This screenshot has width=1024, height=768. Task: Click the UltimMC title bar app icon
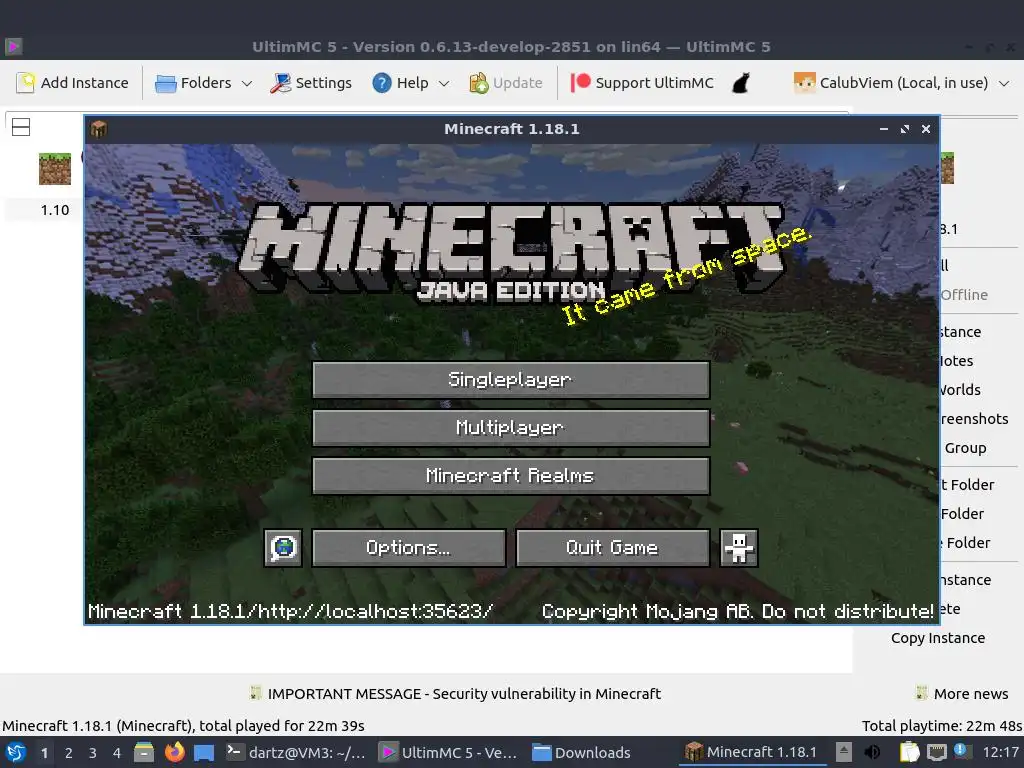[13, 46]
